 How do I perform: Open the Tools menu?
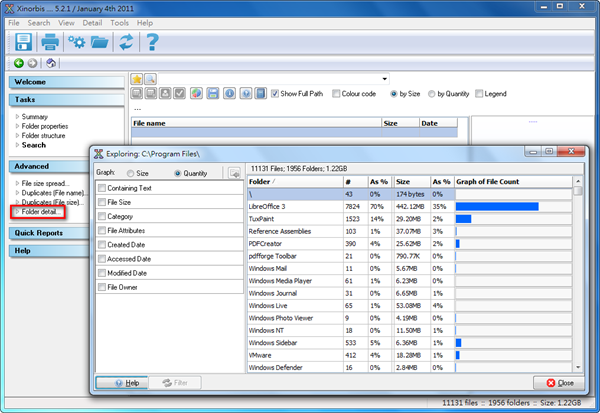120,22
